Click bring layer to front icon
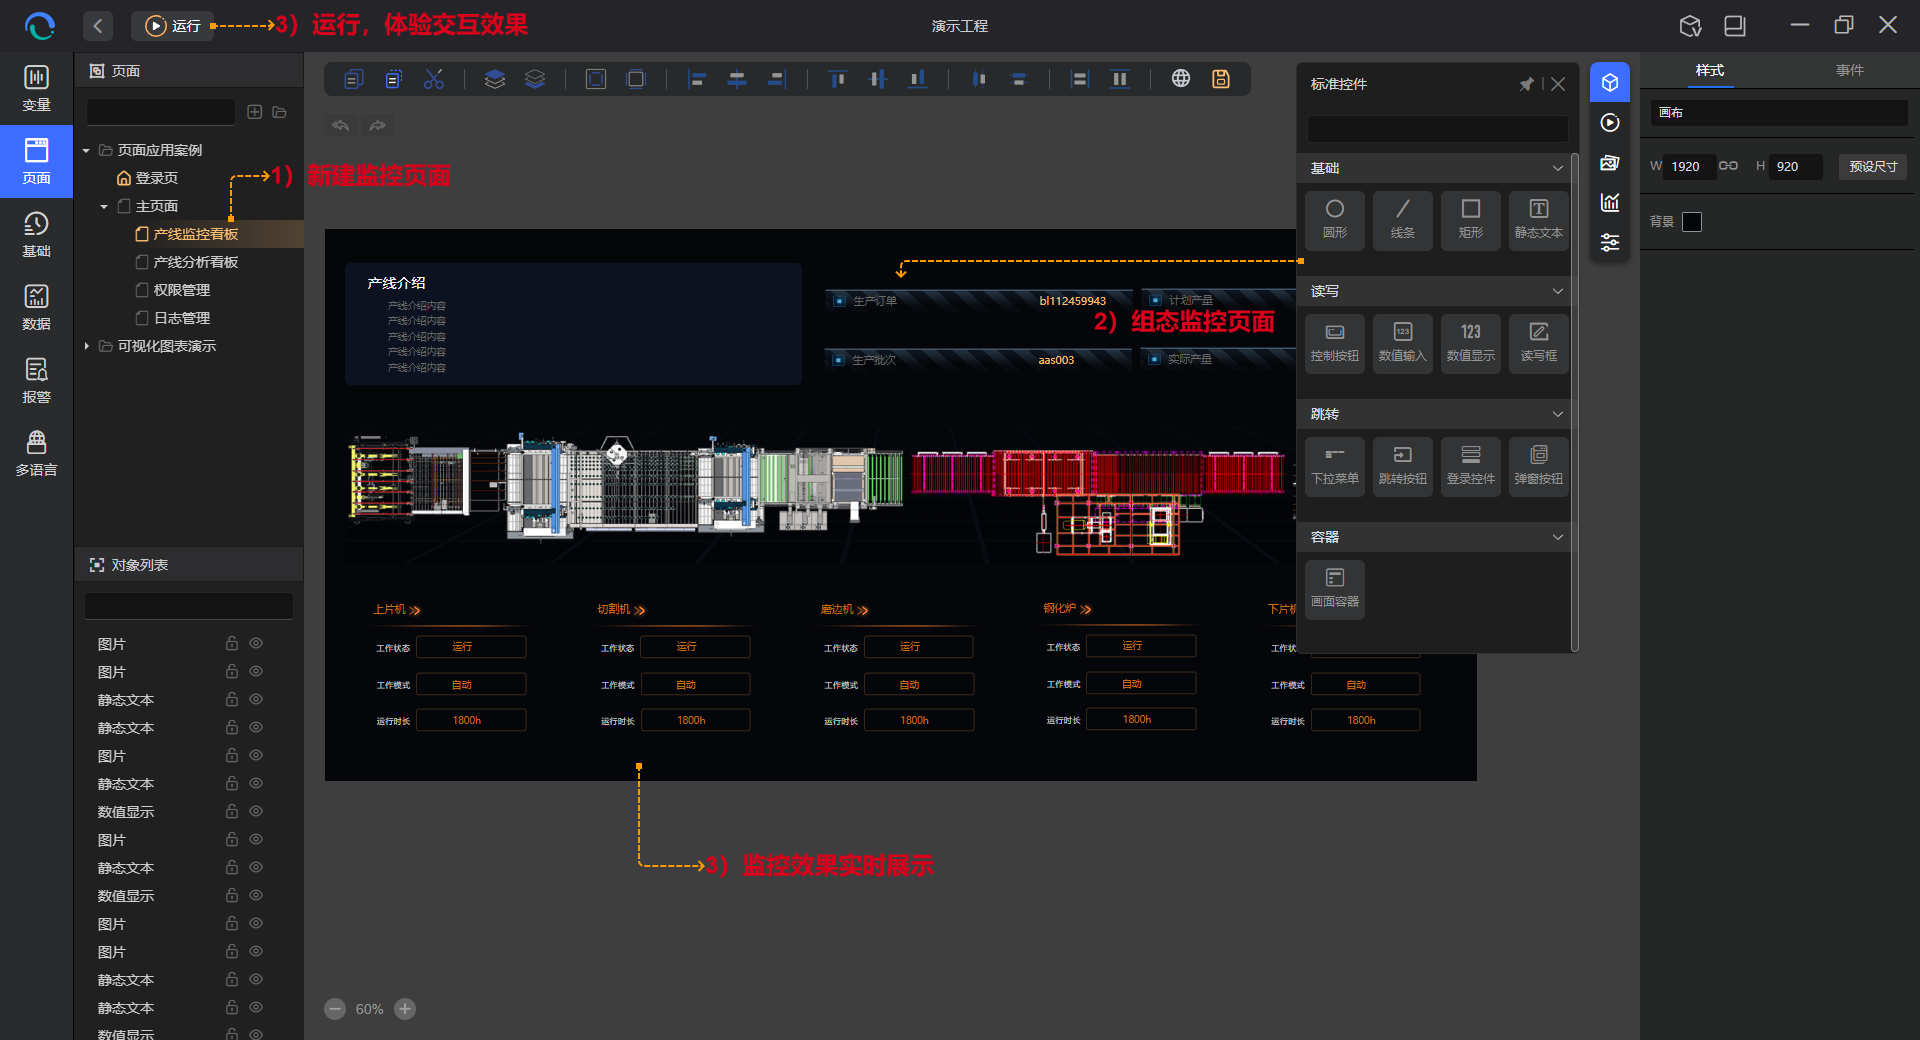Viewport: 1920px width, 1040px height. (x=494, y=79)
